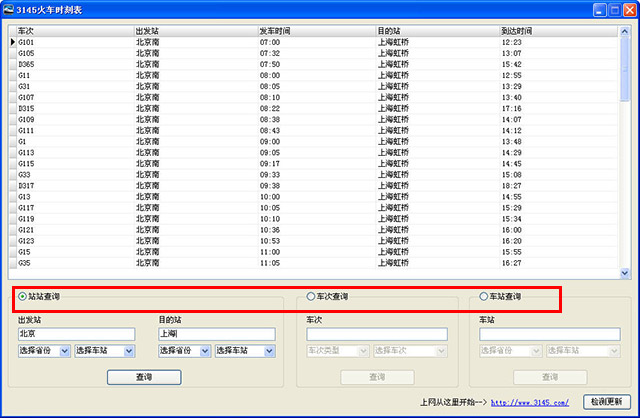
Task: Click the disabled 查询 button under 车站
Action: coord(550,377)
